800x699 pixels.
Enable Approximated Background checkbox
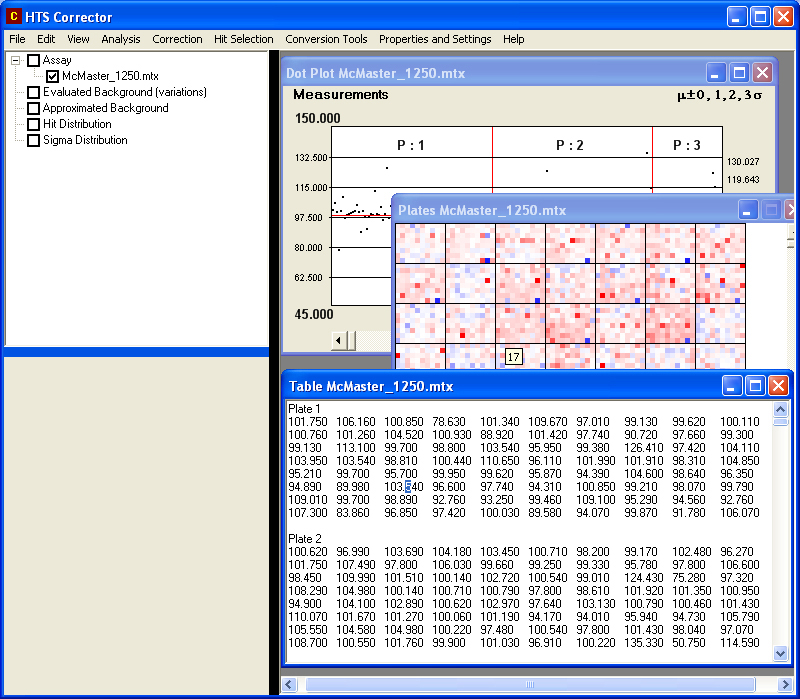click(x=34, y=108)
